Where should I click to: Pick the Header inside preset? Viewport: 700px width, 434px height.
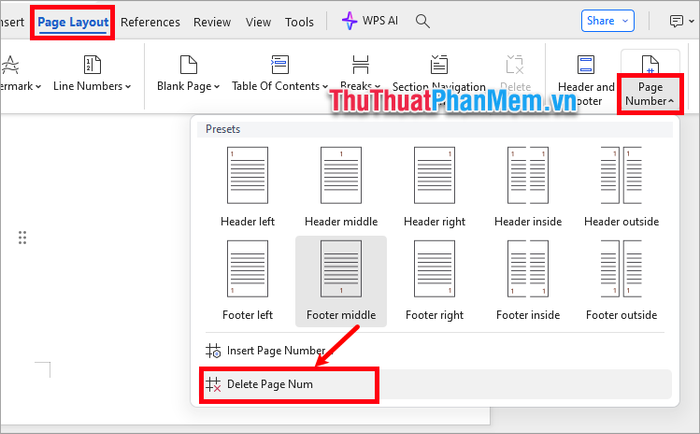click(527, 177)
